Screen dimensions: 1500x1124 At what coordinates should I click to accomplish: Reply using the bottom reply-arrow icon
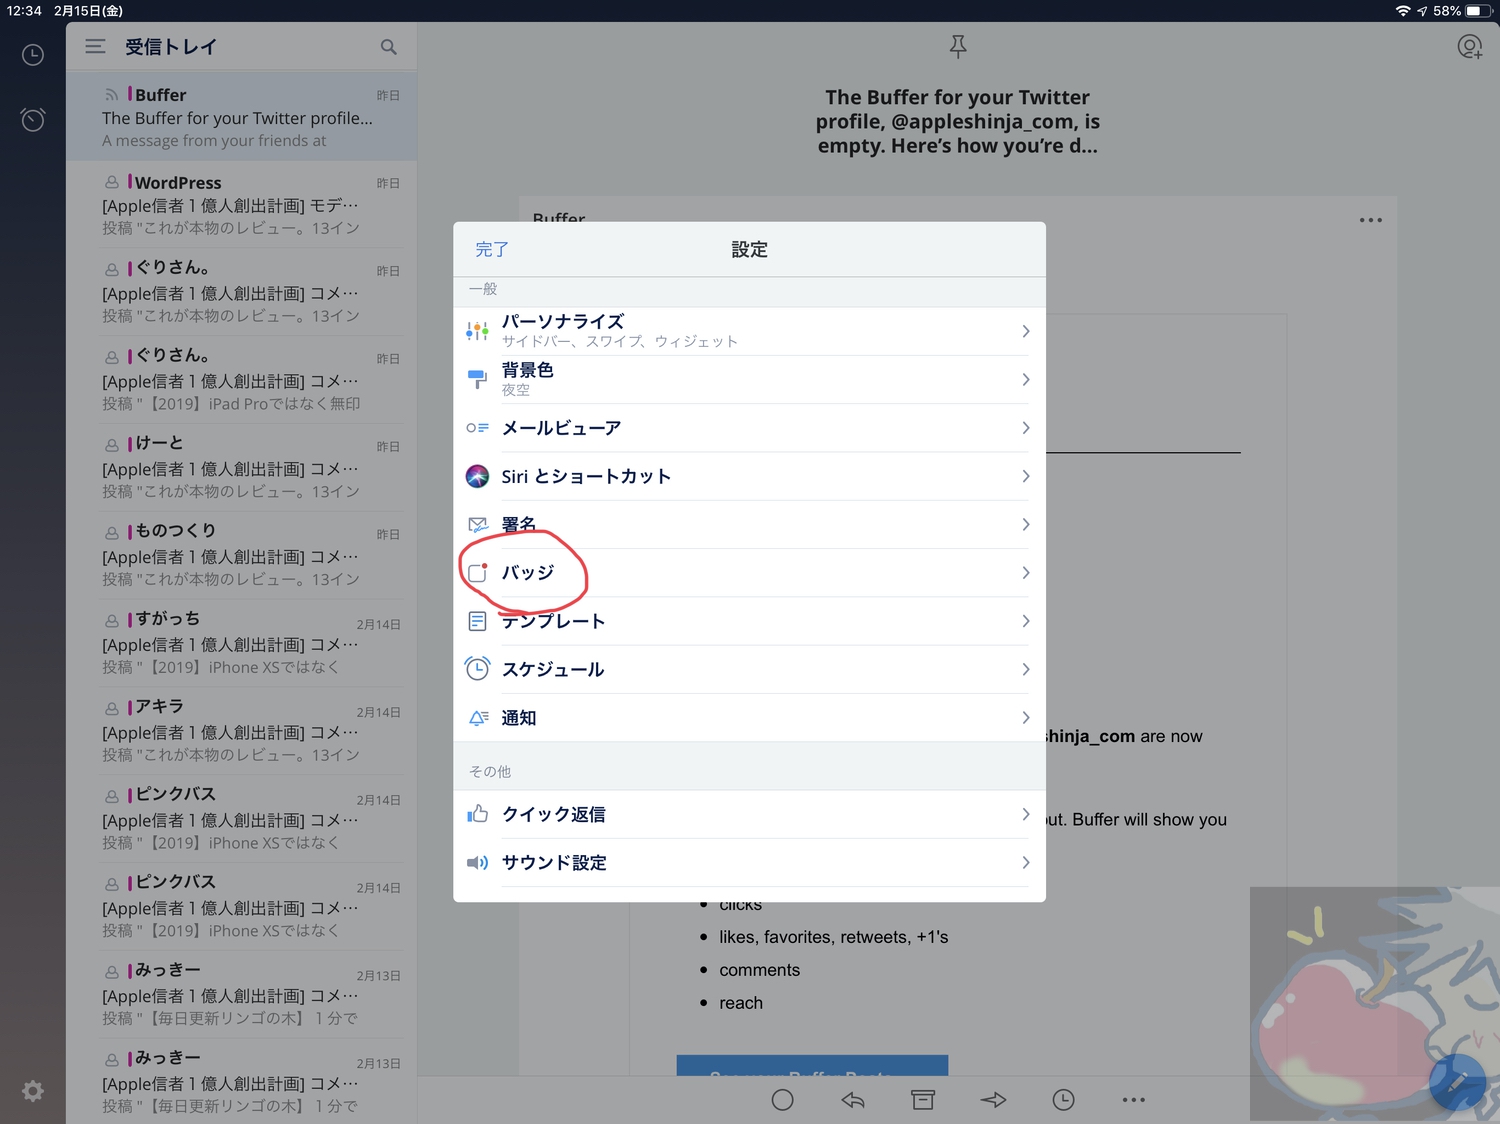[x=852, y=1100]
